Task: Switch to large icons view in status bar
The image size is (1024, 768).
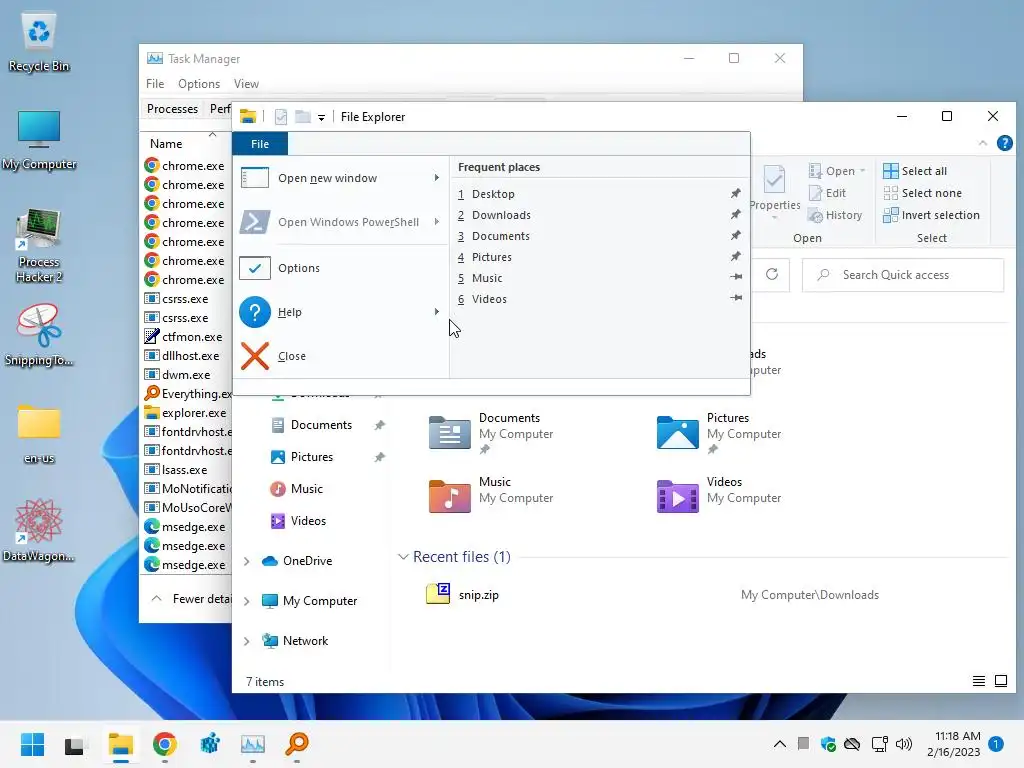Action: (1000, 681)
